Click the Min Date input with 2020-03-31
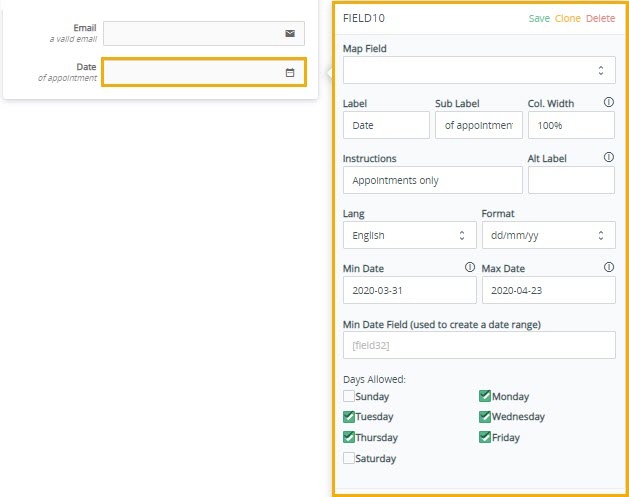 [410, 290]
